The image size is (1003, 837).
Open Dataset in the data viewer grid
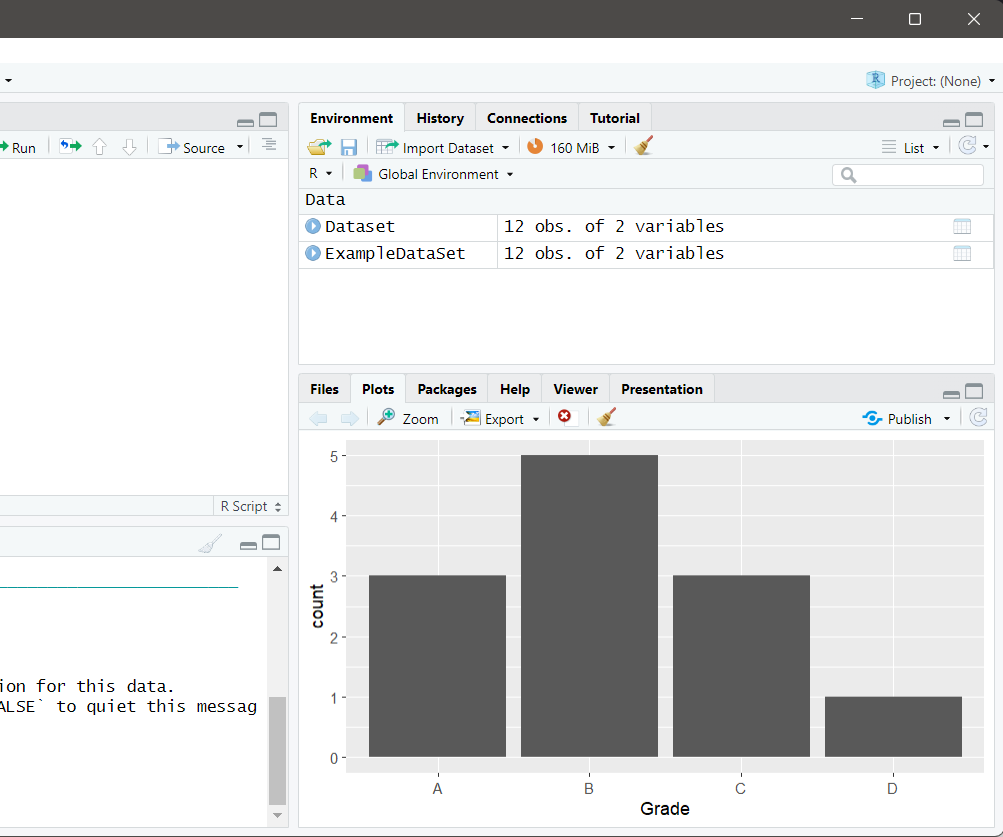pos(961,226)
